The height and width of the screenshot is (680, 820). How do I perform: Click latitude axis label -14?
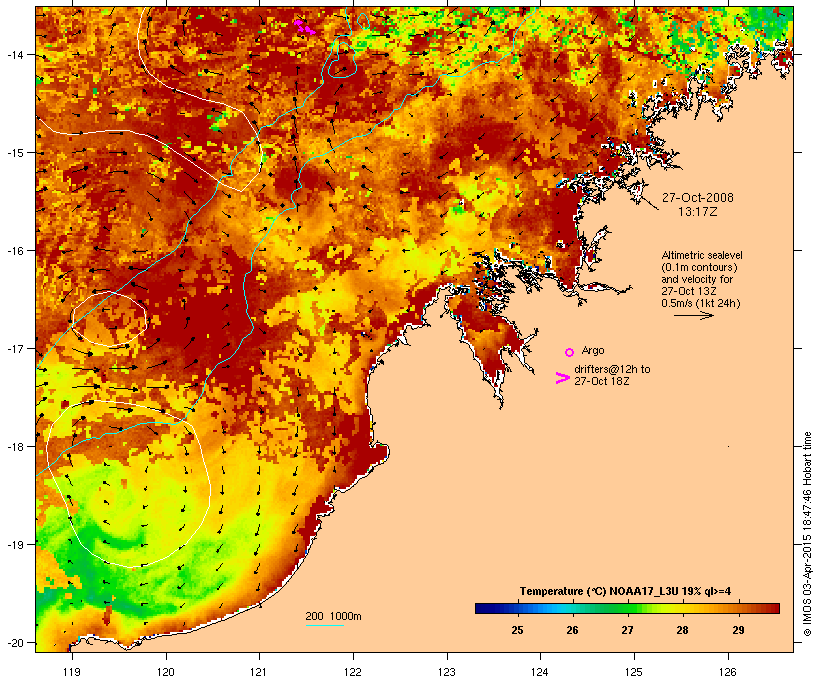pyautogui.click(x=14, y=54)
